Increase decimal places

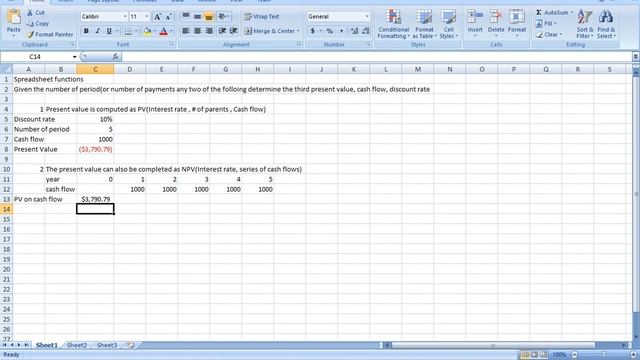click(x=354, y=31)
